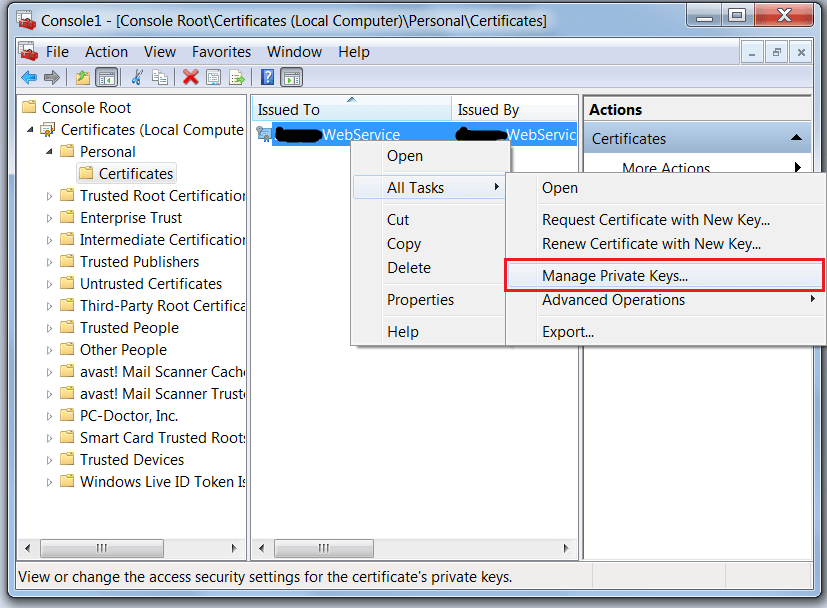Expand the Trusted Publishers node
Image resolution: width=827 pixels, height=608 pixels.
[50, 262]
